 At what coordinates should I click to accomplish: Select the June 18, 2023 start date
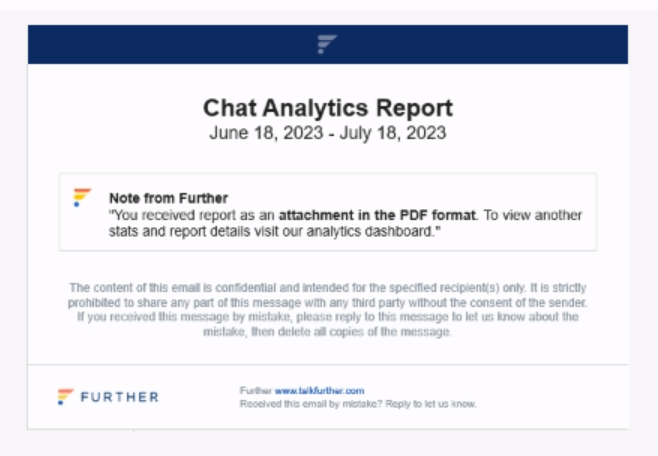(x=266, y=133)
